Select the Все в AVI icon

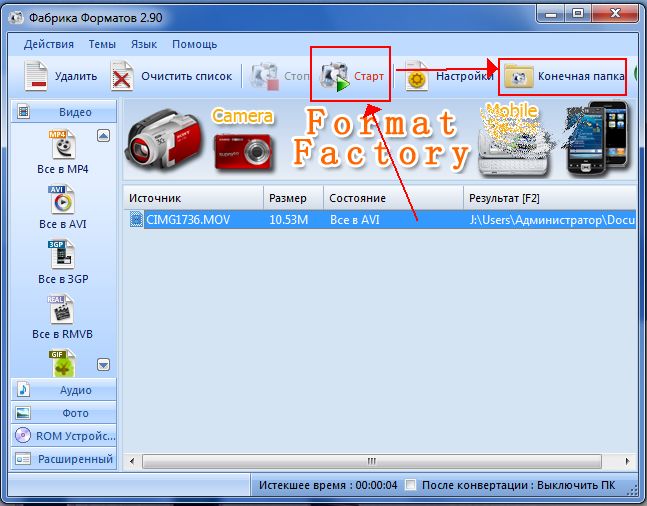[x=62, y=200]
